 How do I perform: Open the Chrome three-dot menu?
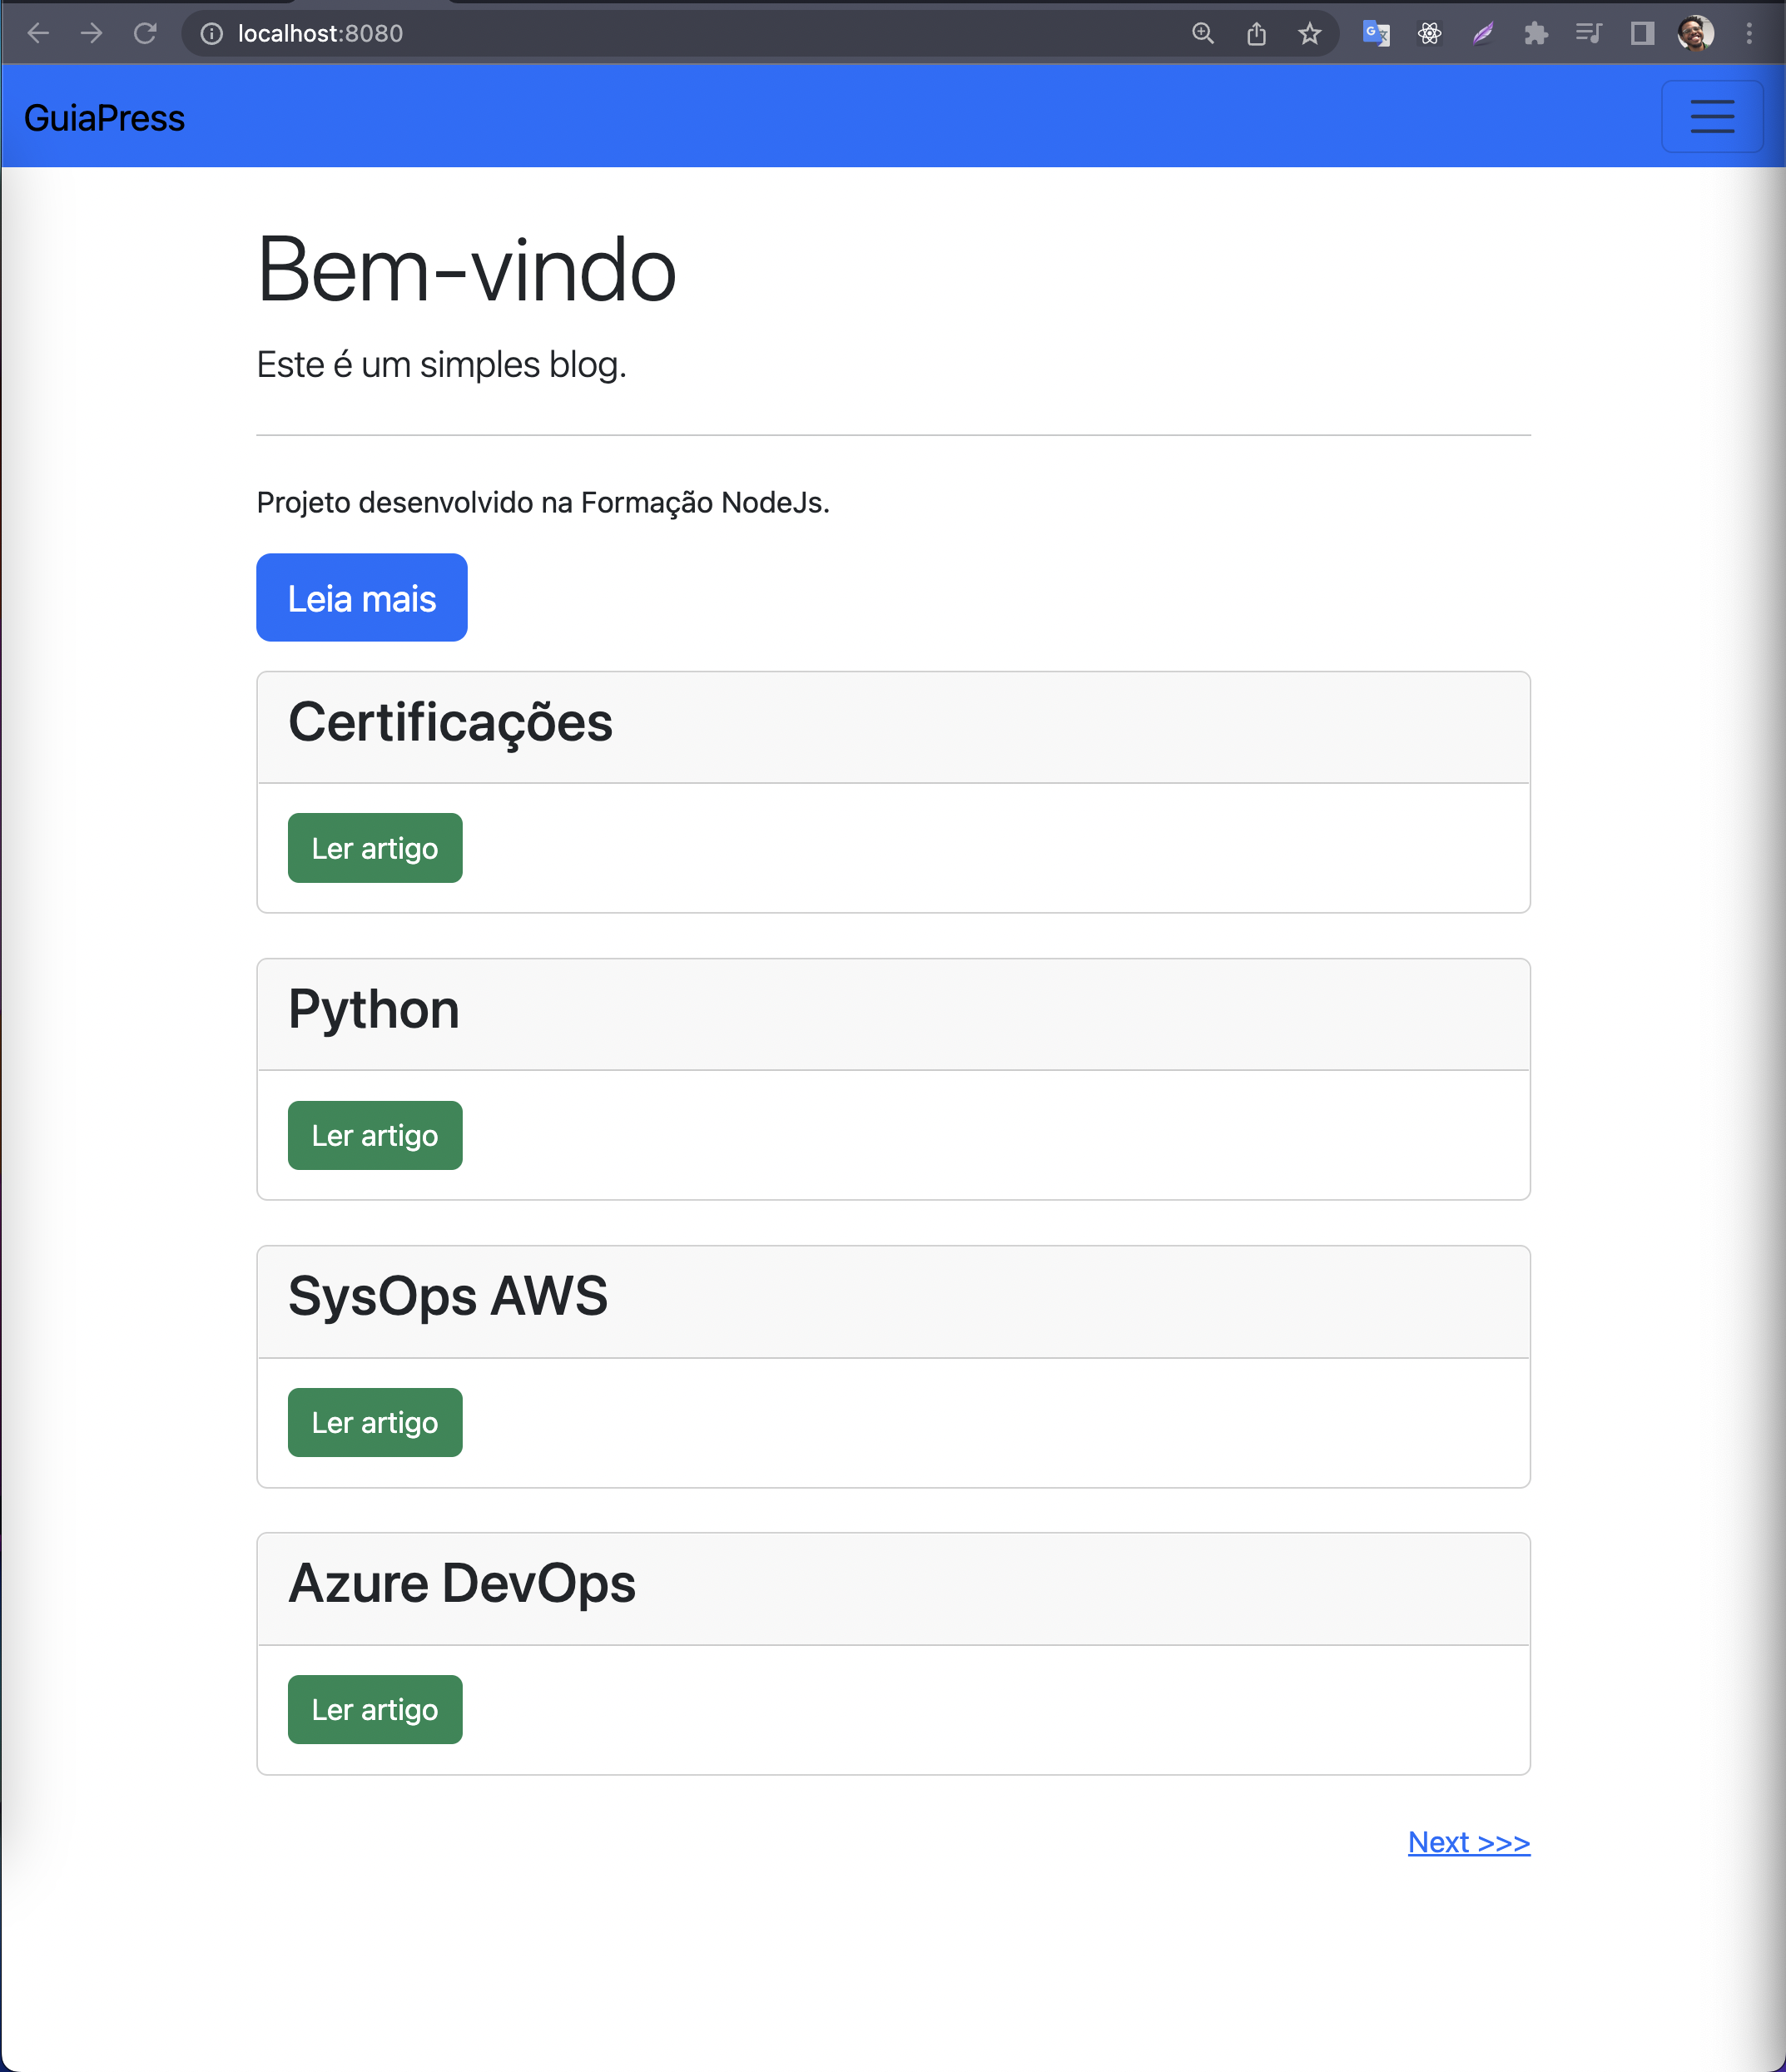pyautogui.click(x=1748, y=33)
